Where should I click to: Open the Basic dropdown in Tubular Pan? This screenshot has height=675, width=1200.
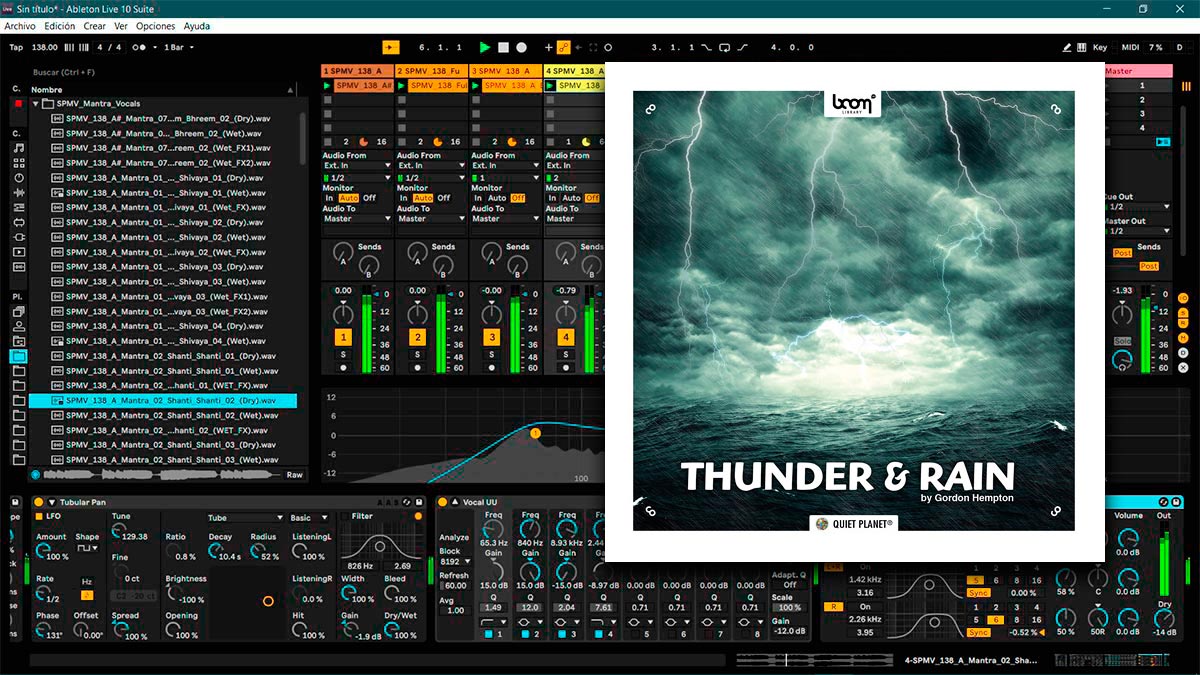pyautogui.click(x=310, y=518)
